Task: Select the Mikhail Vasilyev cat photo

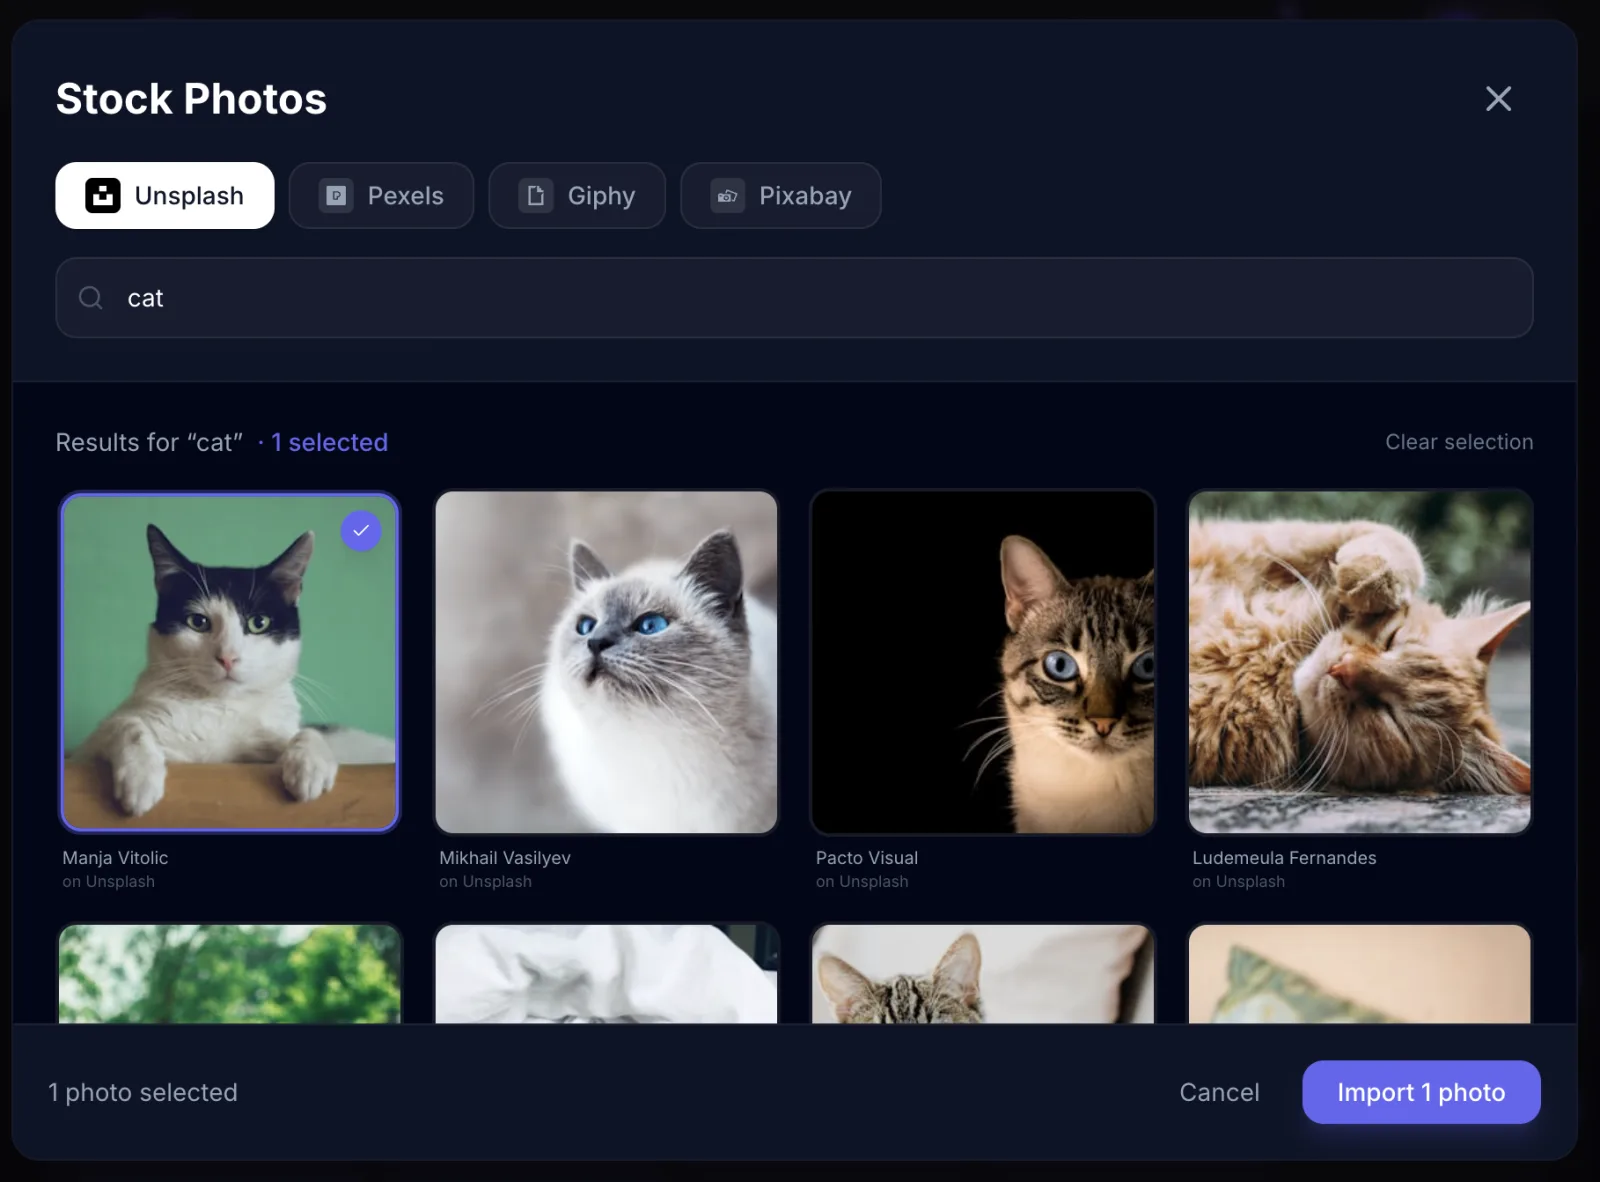Action: tap(606, 662)
